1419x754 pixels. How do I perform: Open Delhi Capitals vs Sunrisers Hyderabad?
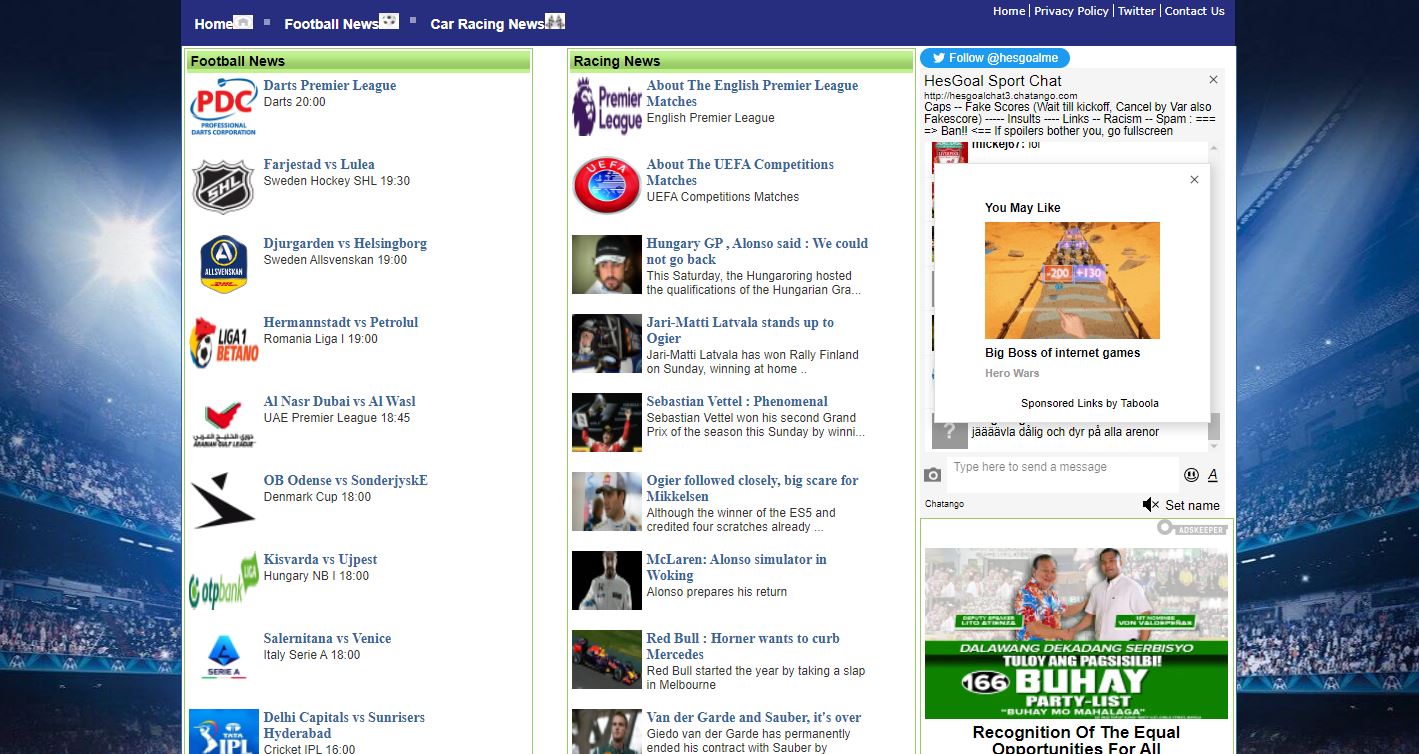tap(344, 726)
